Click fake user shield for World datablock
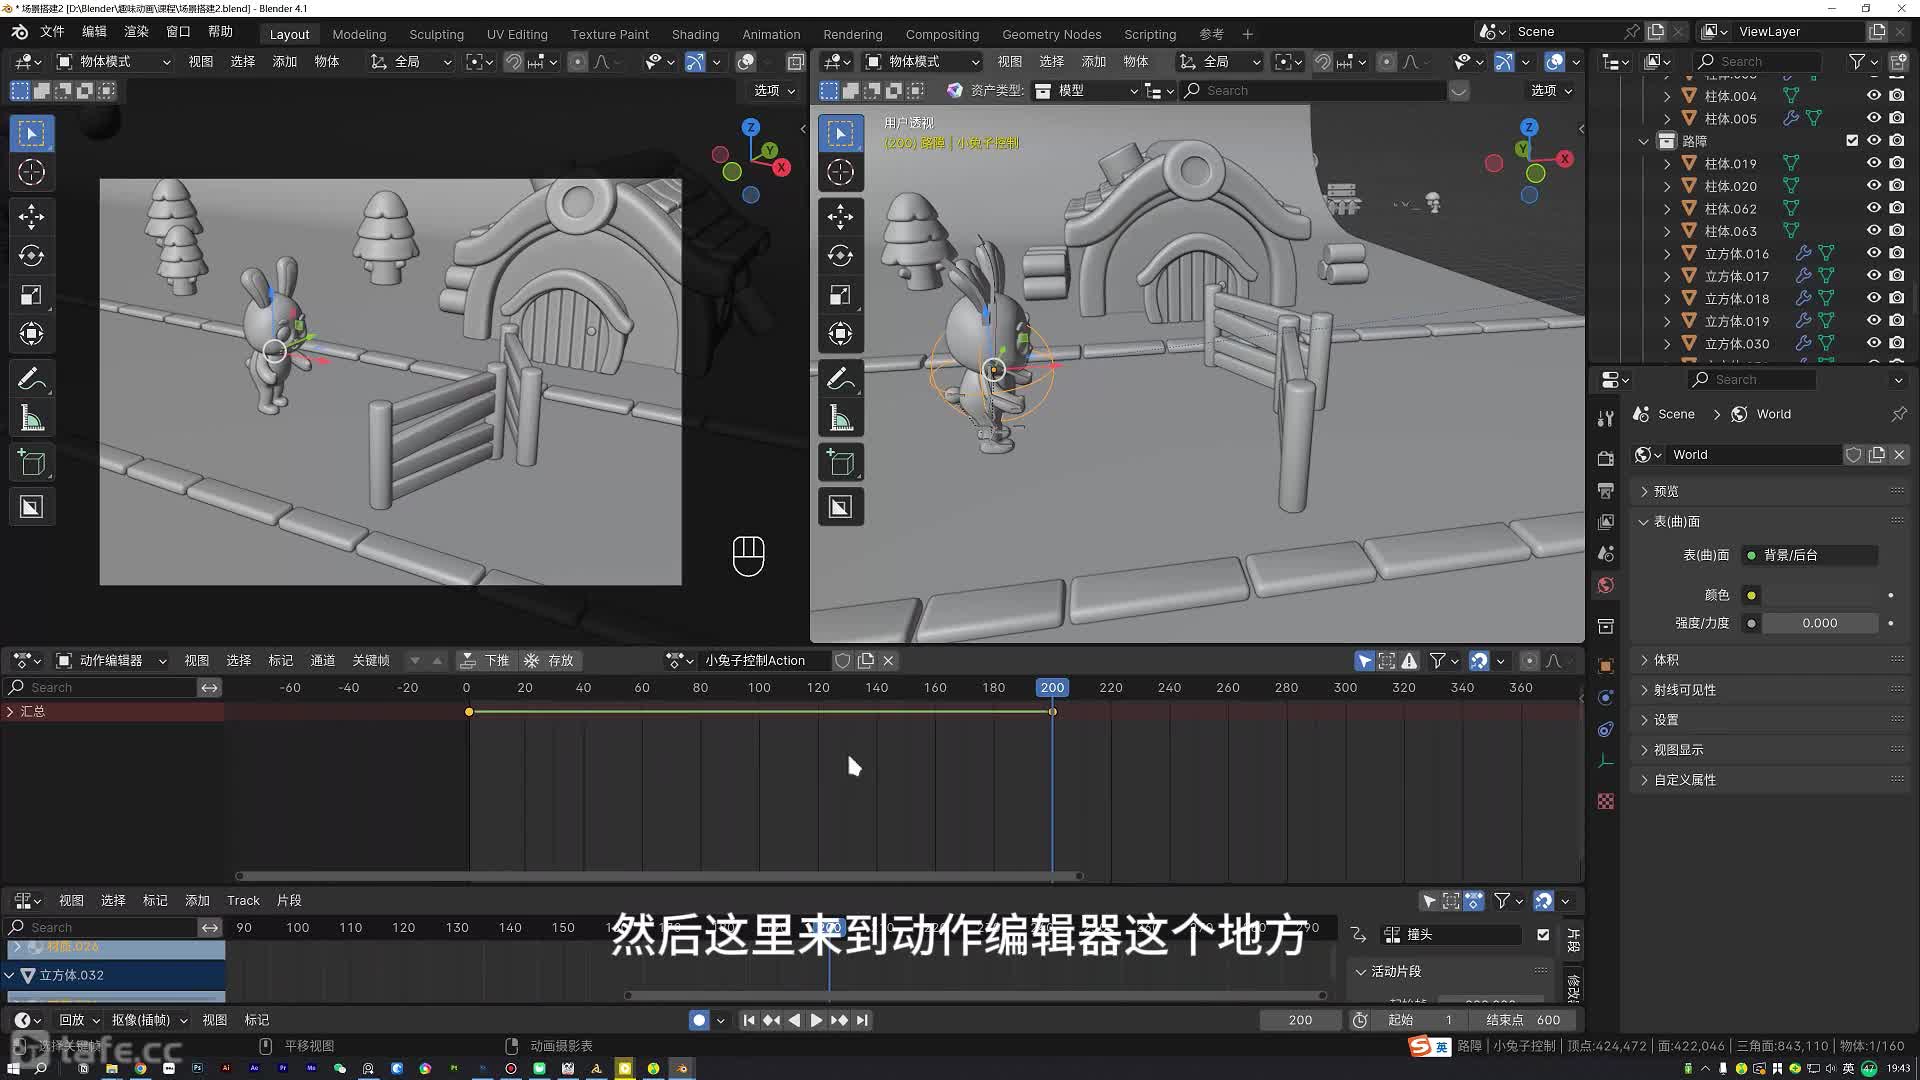The height and width of the screenshot is (1080, 1920). tap(1853, 455)
